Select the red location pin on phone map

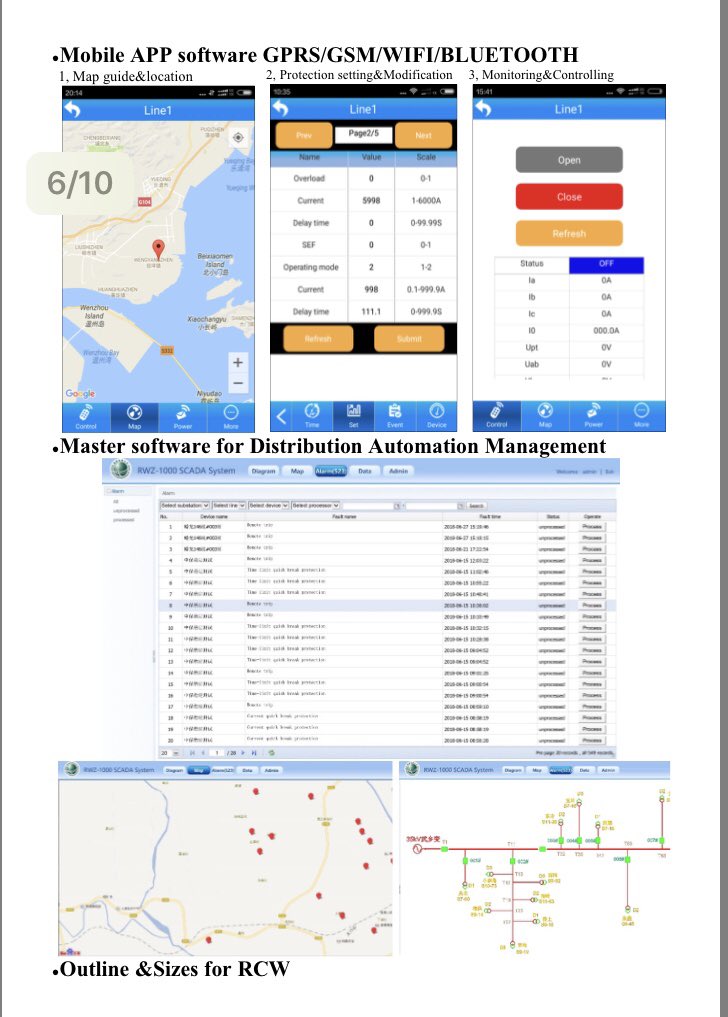(158, 249)
